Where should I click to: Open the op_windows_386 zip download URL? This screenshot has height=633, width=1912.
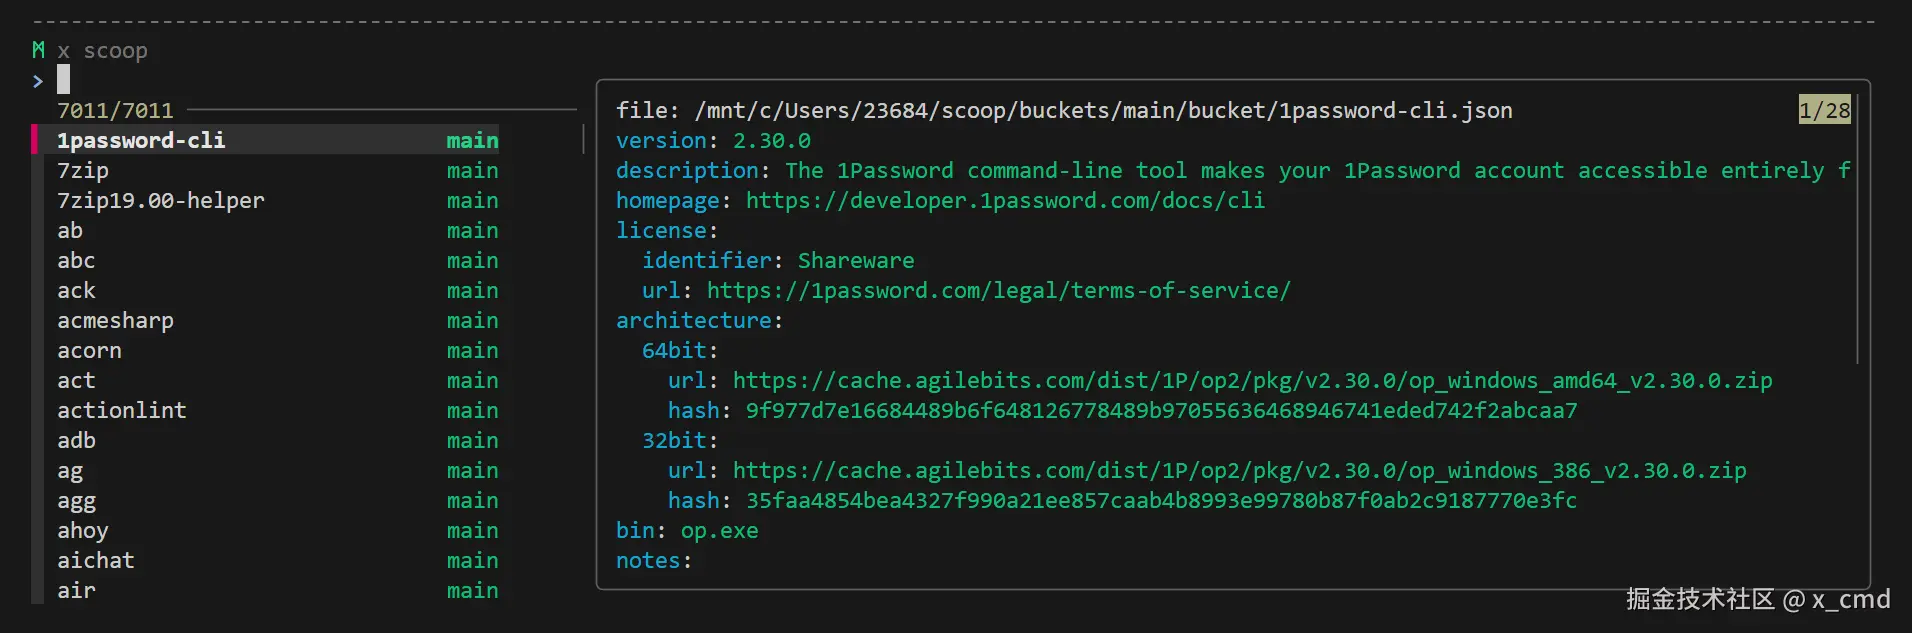point(1239,470)
